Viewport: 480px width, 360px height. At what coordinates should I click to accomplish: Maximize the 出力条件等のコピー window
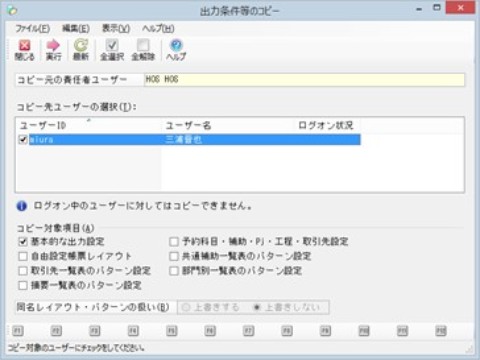437,8
